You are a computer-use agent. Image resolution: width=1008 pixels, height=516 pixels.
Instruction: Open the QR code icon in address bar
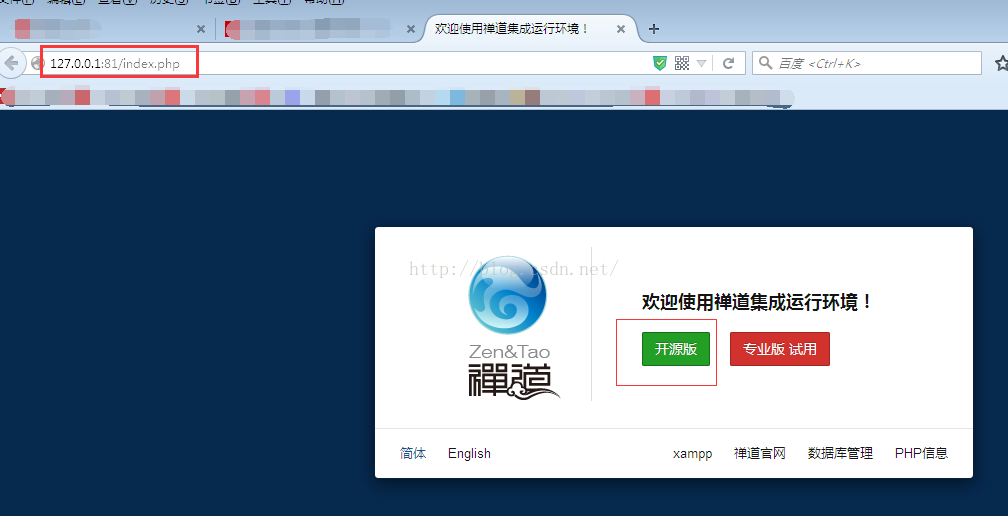coord(682,63)
